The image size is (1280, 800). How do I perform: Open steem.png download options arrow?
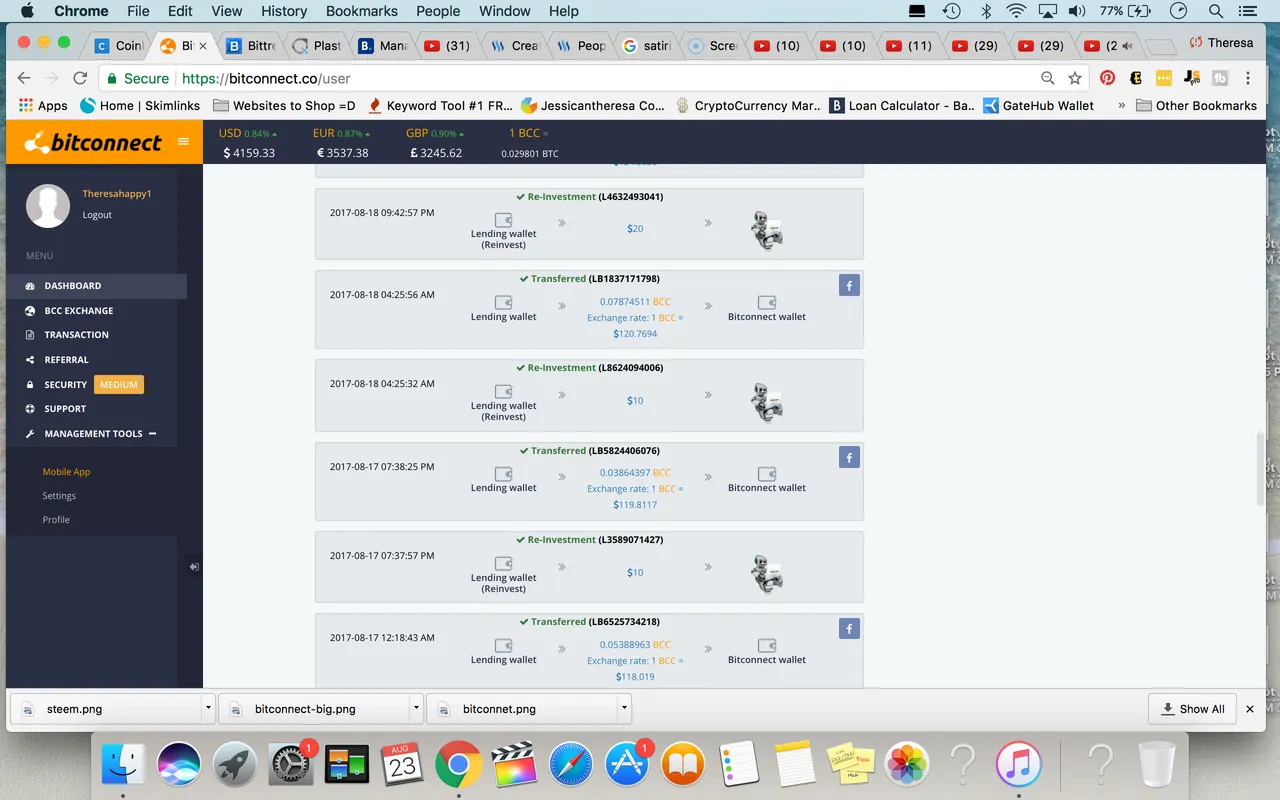click(x=208, y=708)
